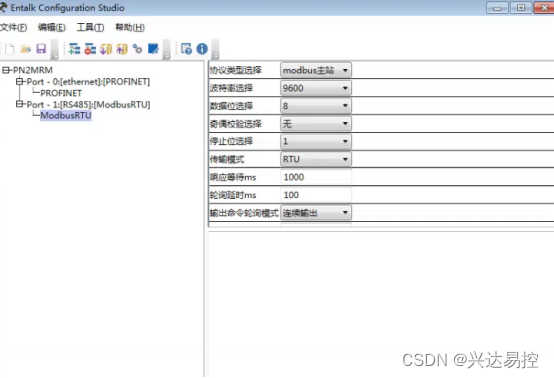
Task: Open the 工具(T) menu
Action: click(x=90, y=27)
